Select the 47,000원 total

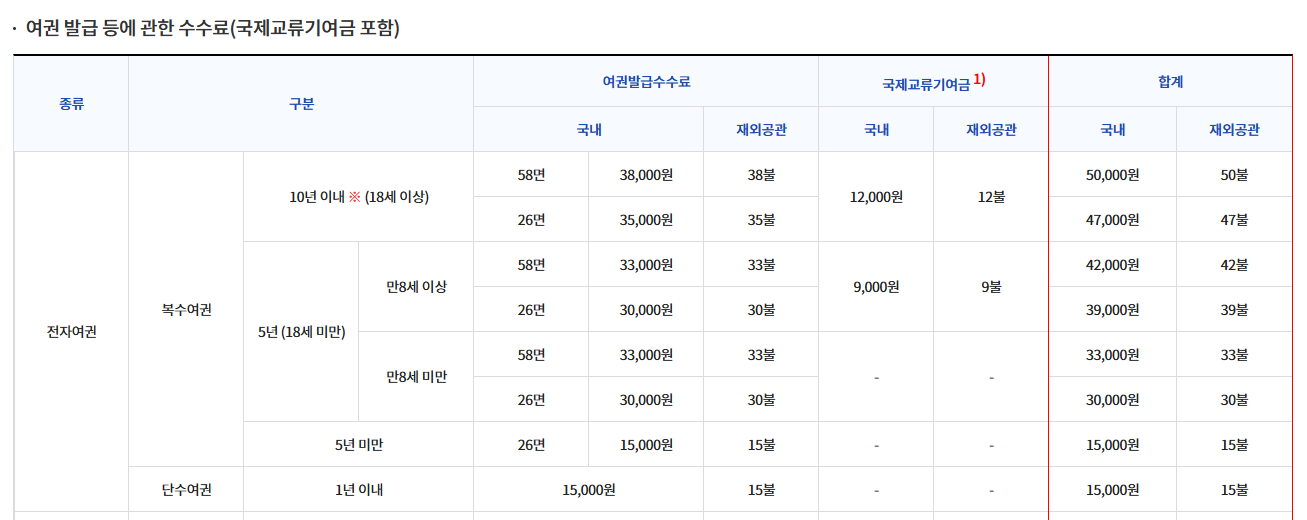(x=1113, y=219)
